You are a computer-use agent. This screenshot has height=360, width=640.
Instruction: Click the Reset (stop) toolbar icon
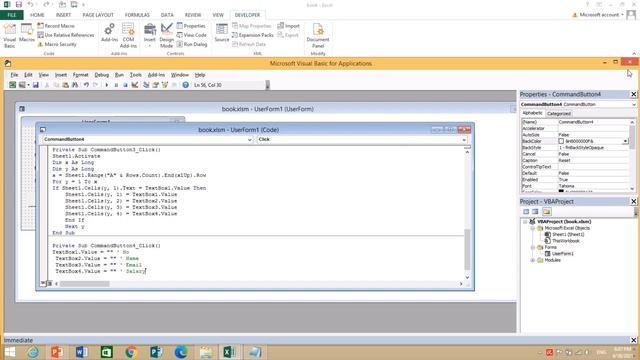click(125, 85)
